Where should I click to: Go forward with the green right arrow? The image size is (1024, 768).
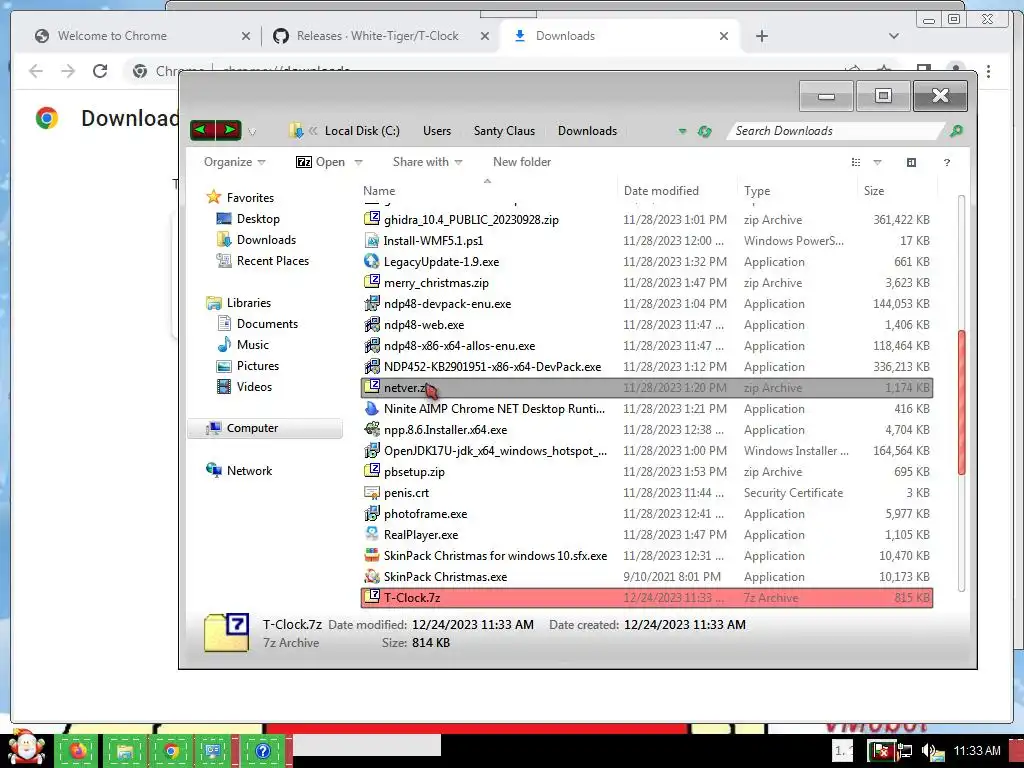pyautogui.click(x=229, y=130)
